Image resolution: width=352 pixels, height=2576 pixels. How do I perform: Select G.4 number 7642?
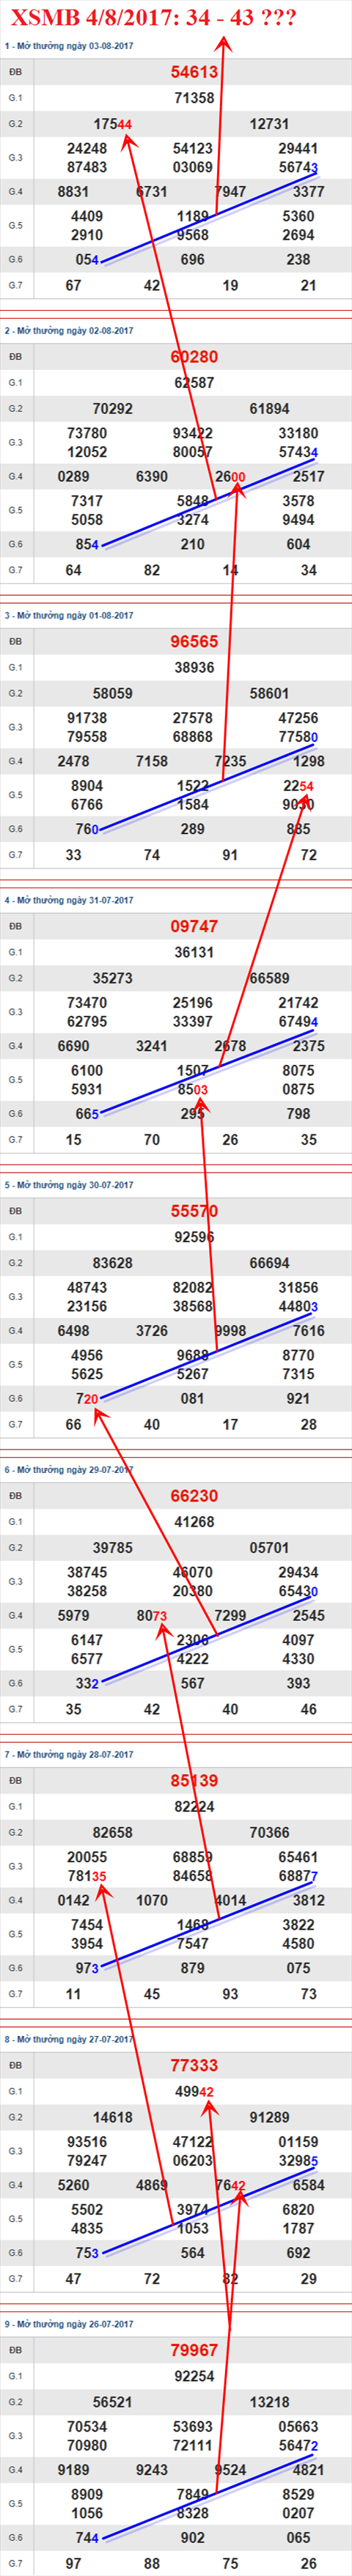[230, 2185]
